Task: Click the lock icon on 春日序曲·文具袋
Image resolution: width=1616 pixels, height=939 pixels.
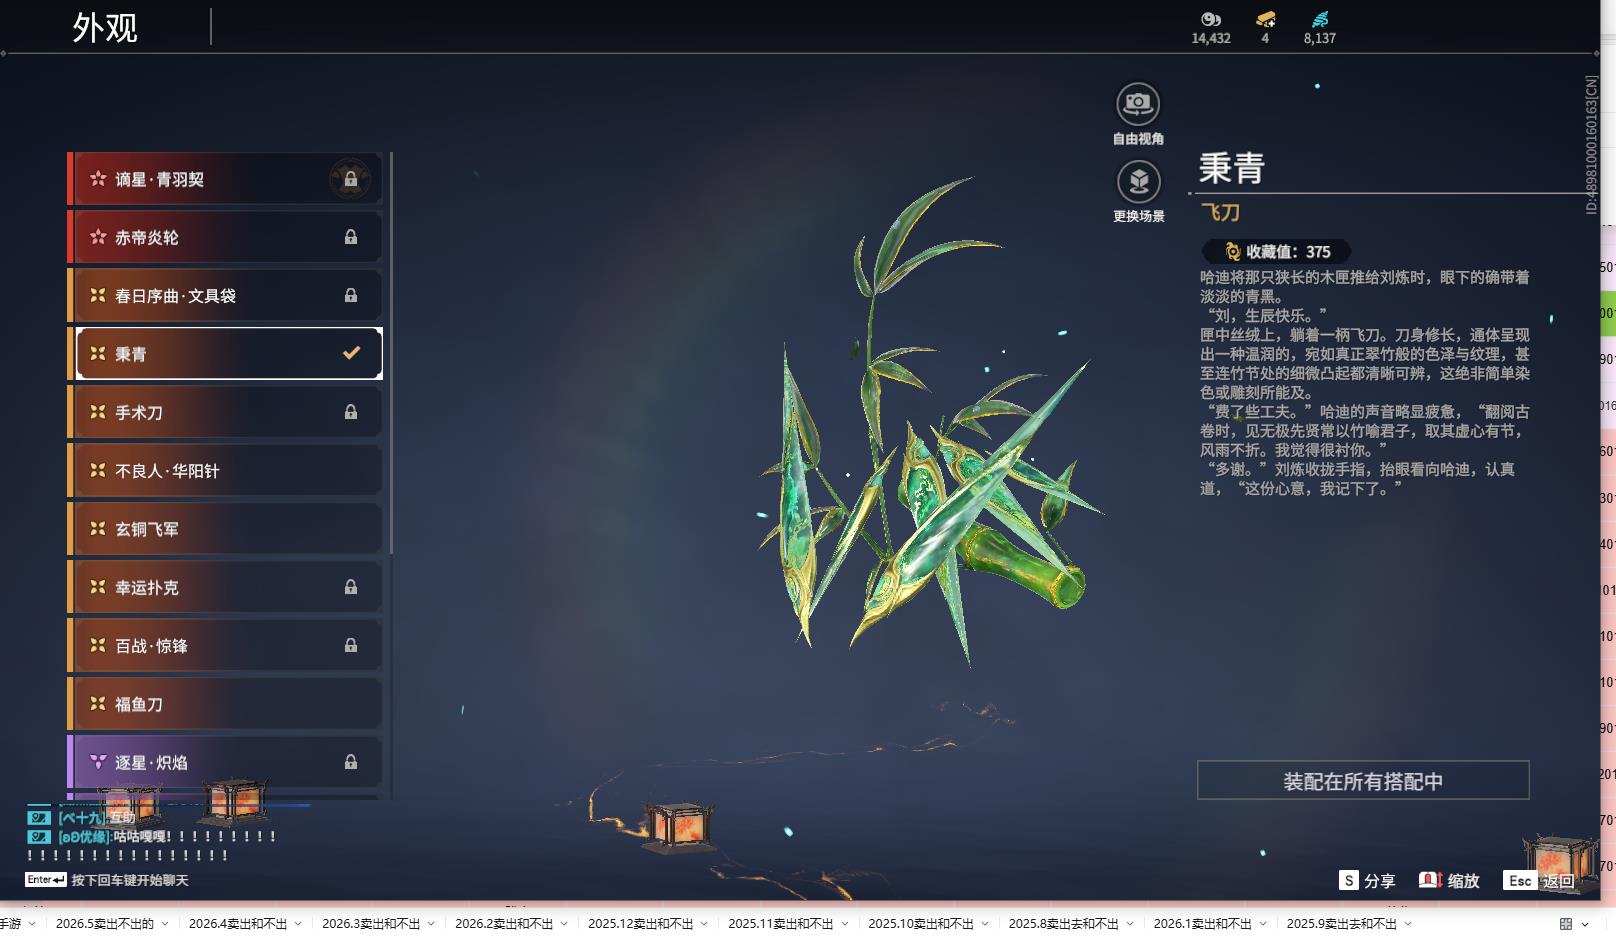Action: click(x=351, y=295)
